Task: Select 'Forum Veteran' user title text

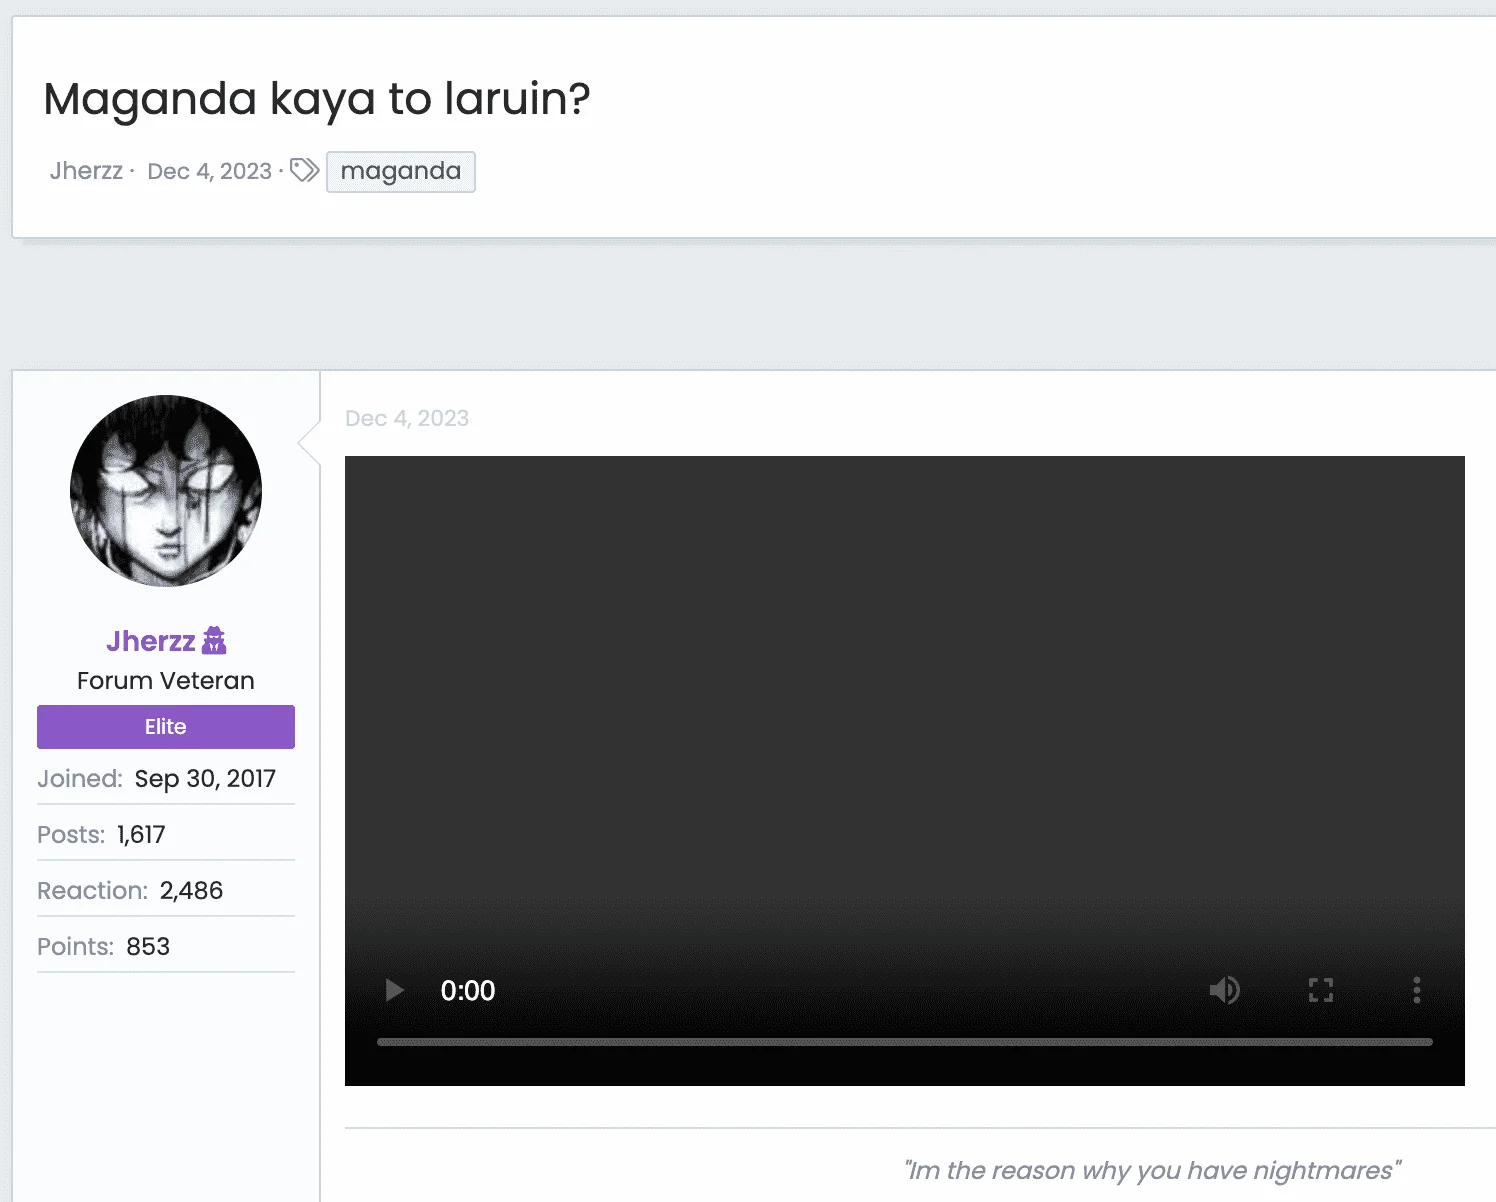Action: (166, 681)
